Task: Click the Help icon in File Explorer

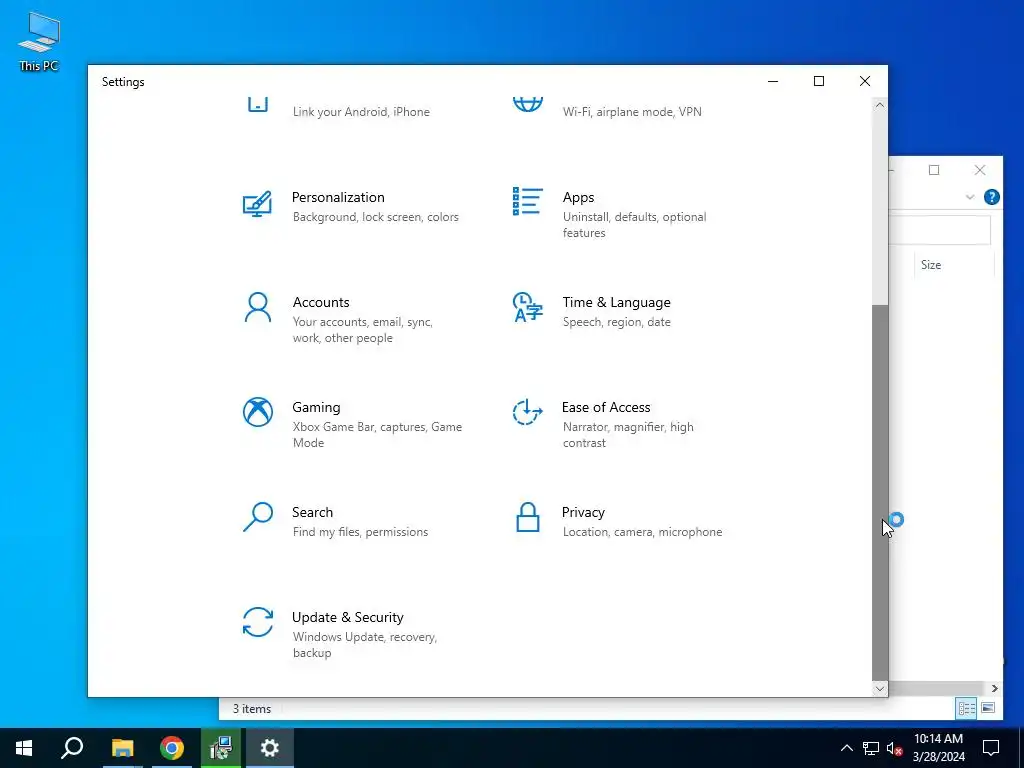Action: coord(991,197)
